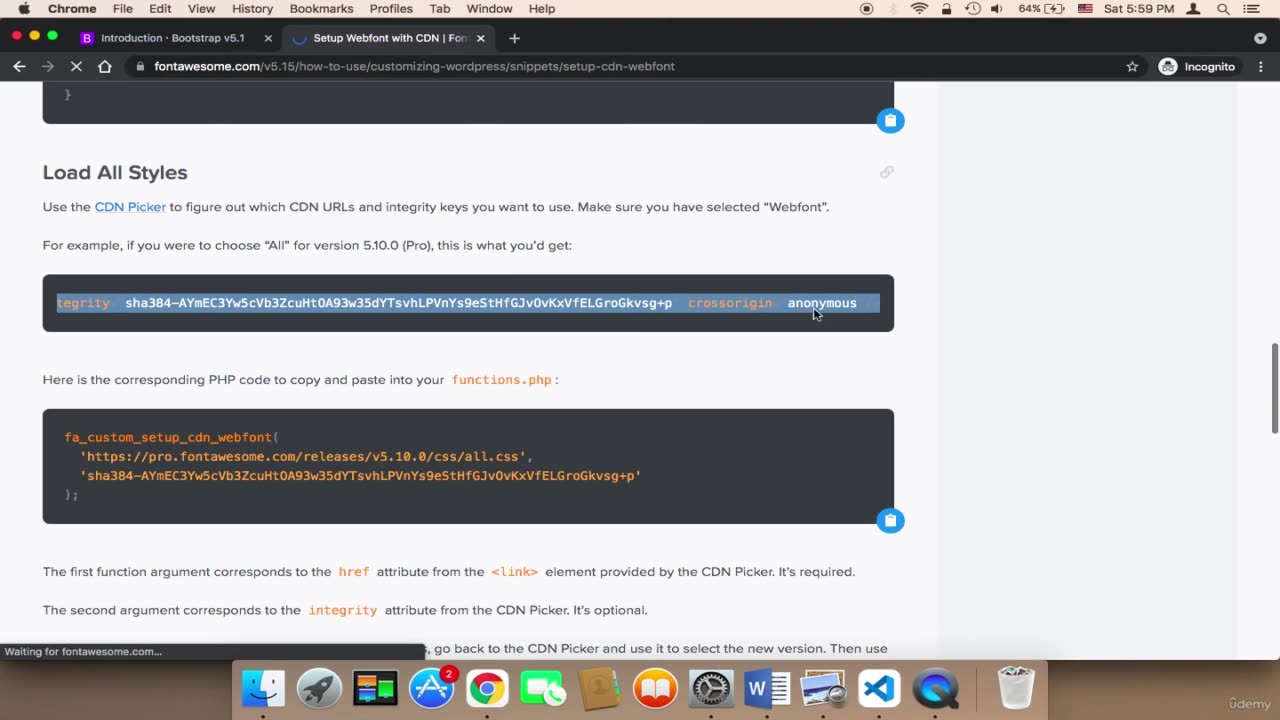This screenshot has height=720, width=1280.
Task: Open Books from the dock
Action: click(x=655, y=689)
